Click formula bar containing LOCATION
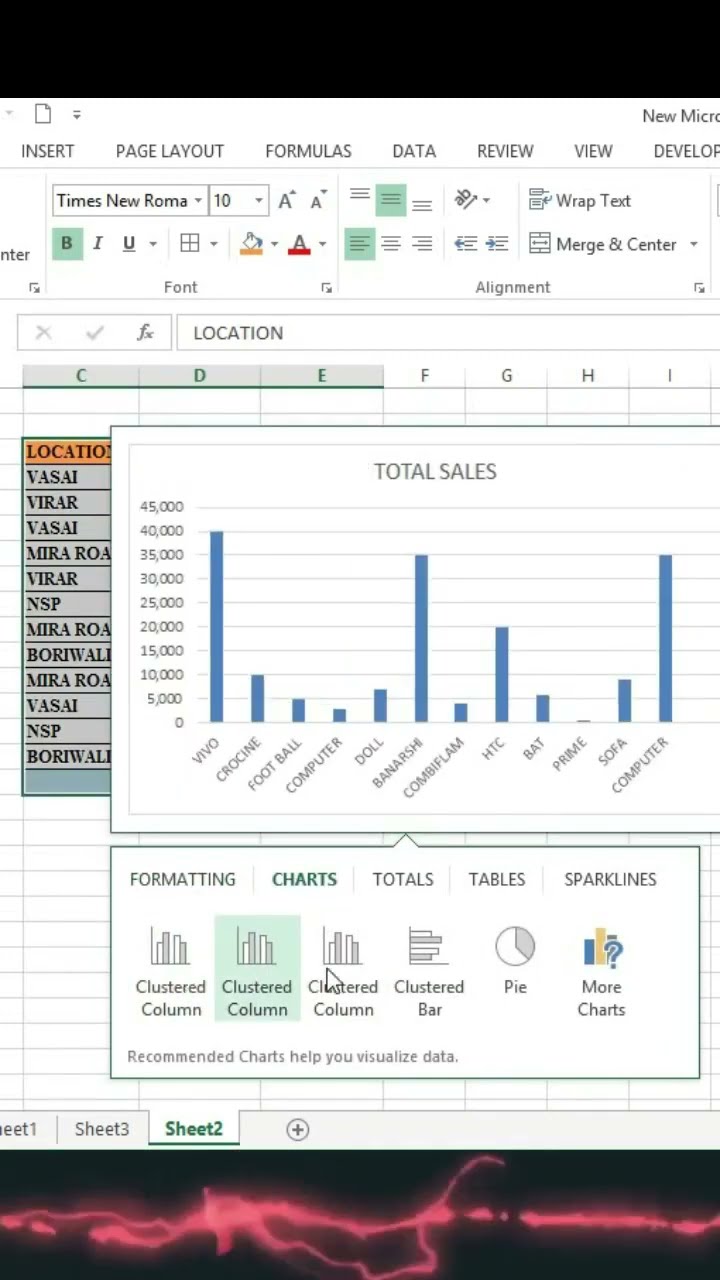The height and width of the screenshot is (1280, 720). tap(447, 333)
